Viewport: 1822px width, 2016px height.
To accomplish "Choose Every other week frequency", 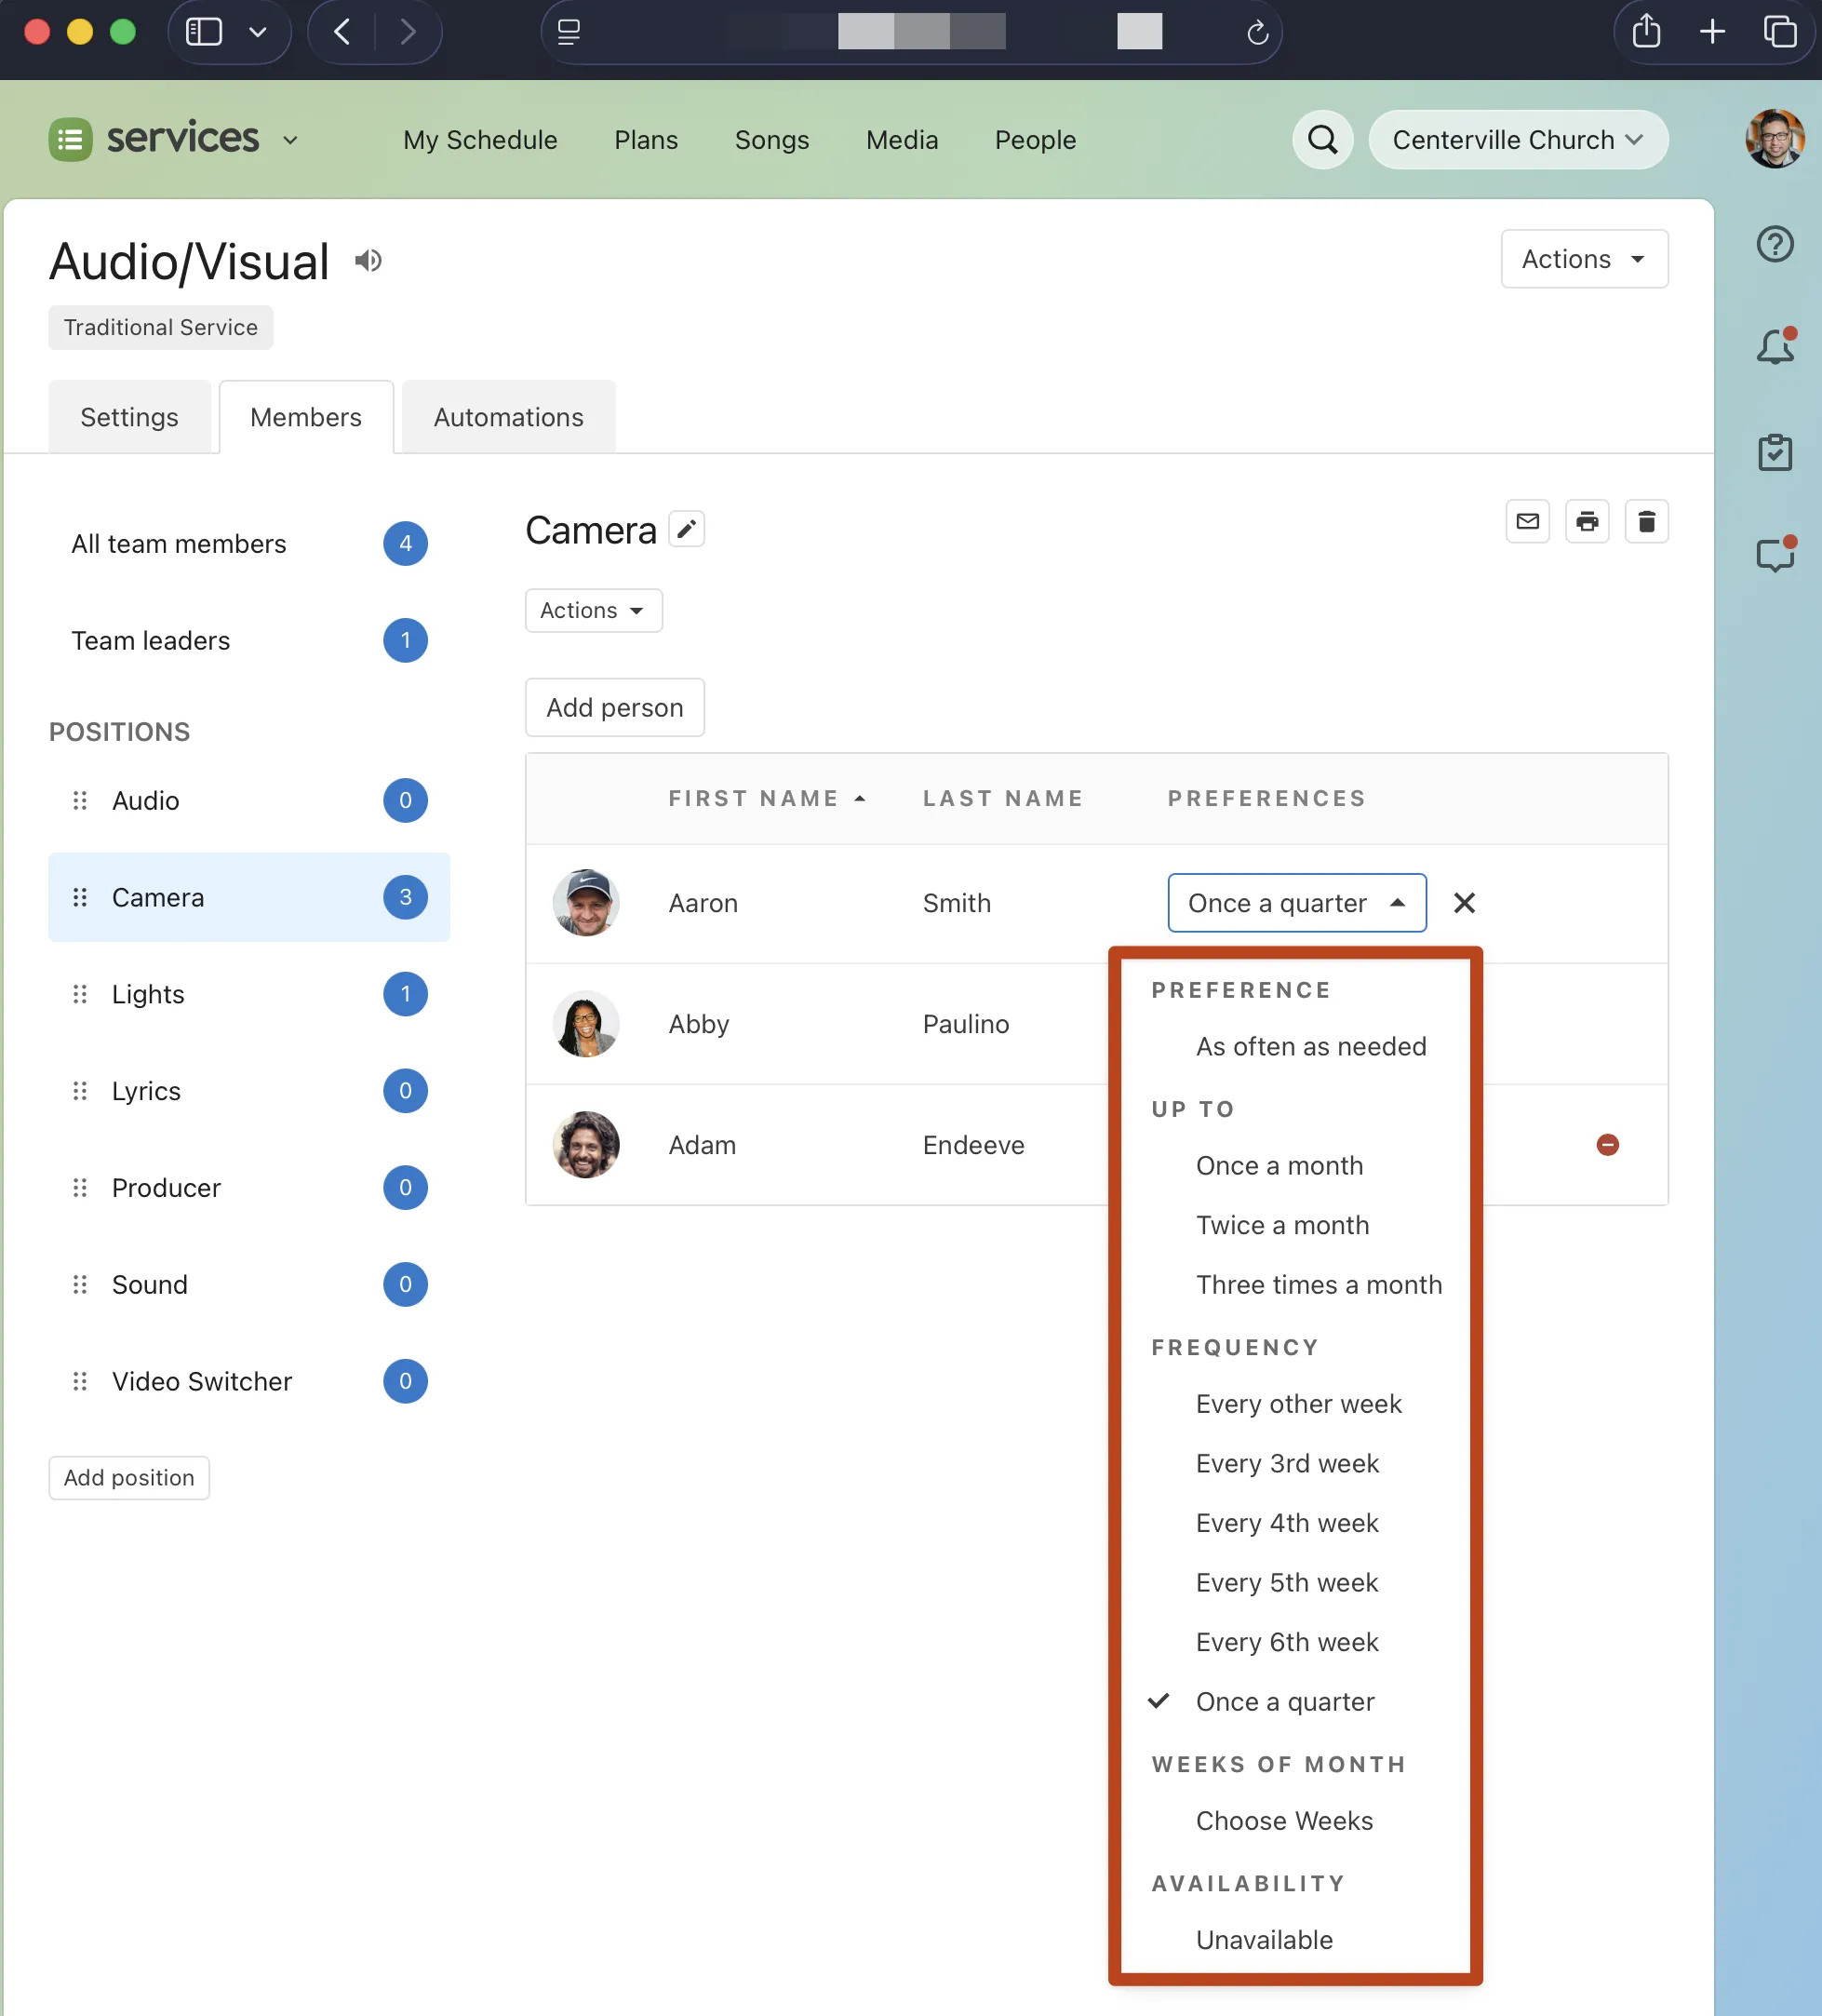I will click(1298, 1404).
